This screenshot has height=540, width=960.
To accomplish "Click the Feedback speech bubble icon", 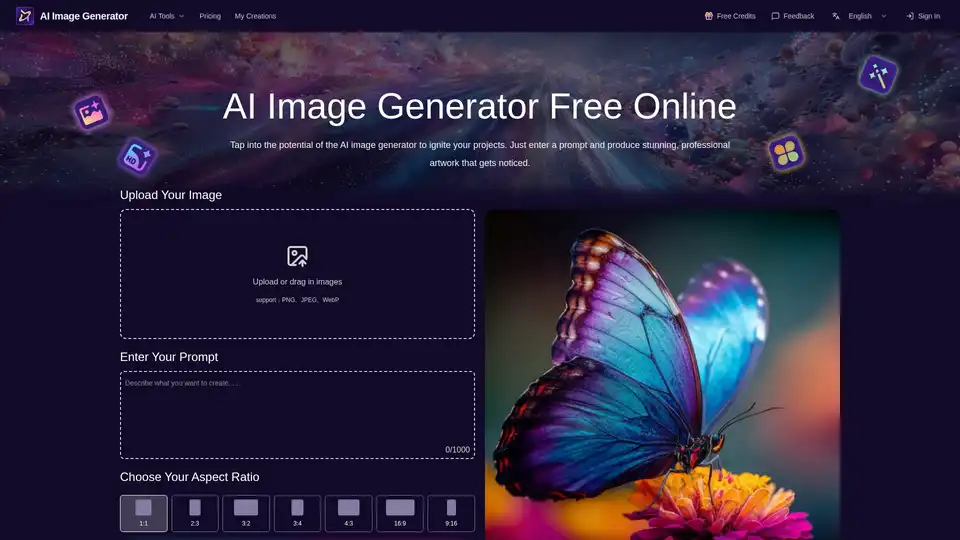I will 775,16.
